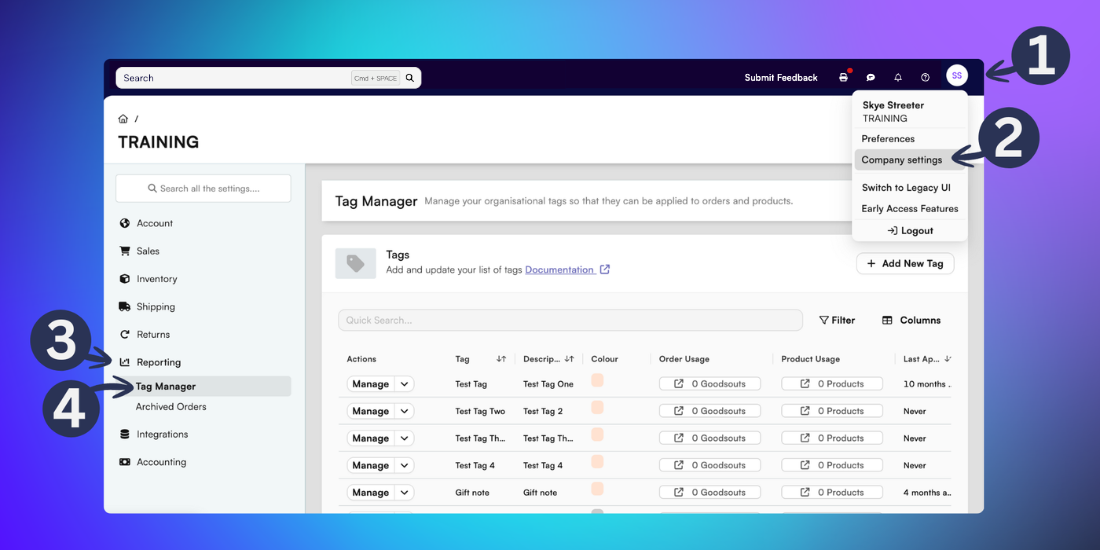Open 0 Goodsouts for Test Tag

tap(710, 384)
